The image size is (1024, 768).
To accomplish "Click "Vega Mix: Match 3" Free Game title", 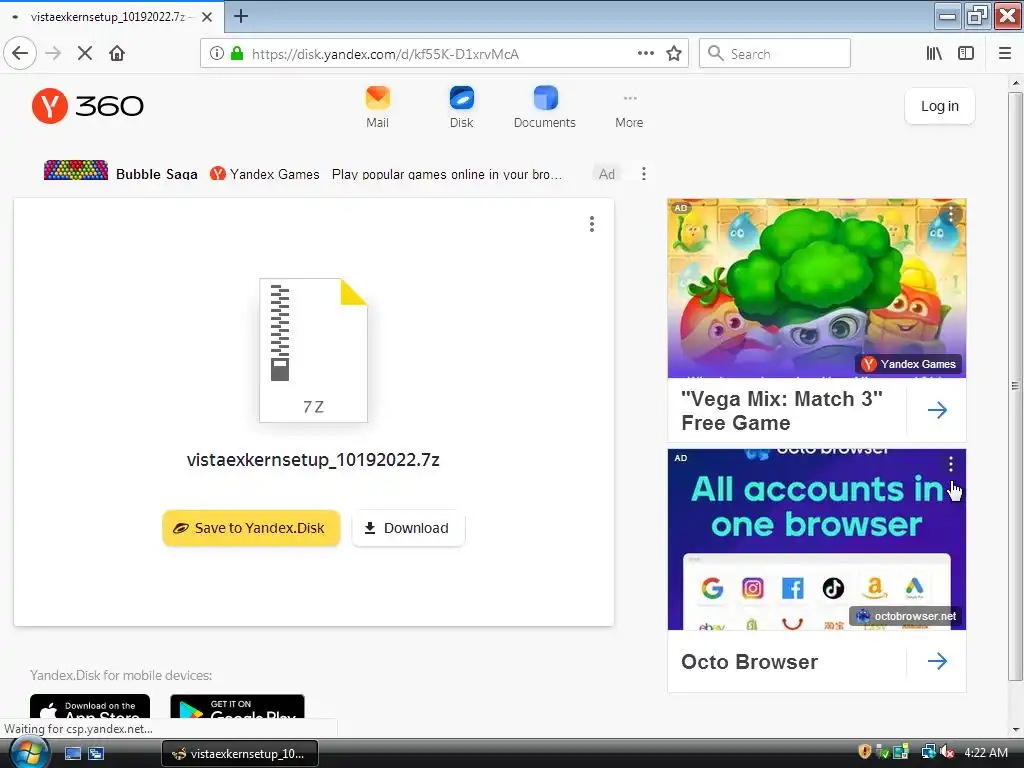I will [x=782, y=410].
